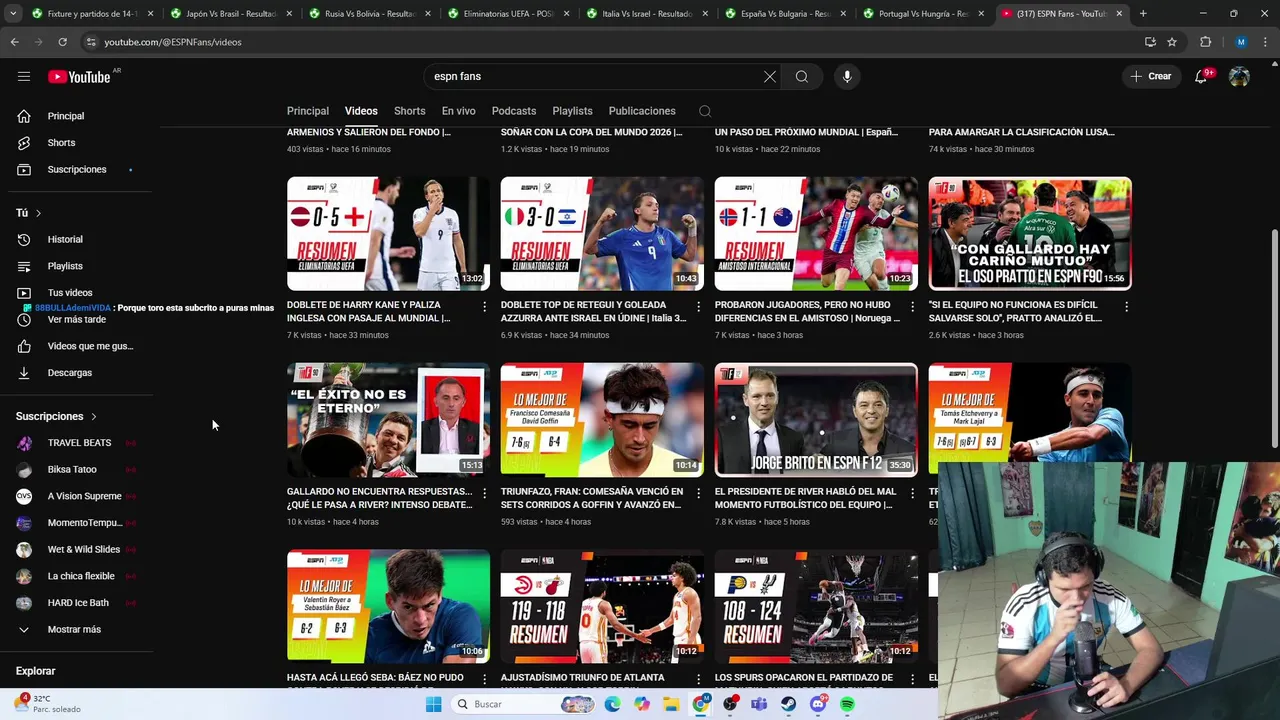Image resolution: width=1280 pixels, height=720 pixels.
Task: Play the Jorge Brito ESPN F12 thumbnail
Action: click(816, 420)
